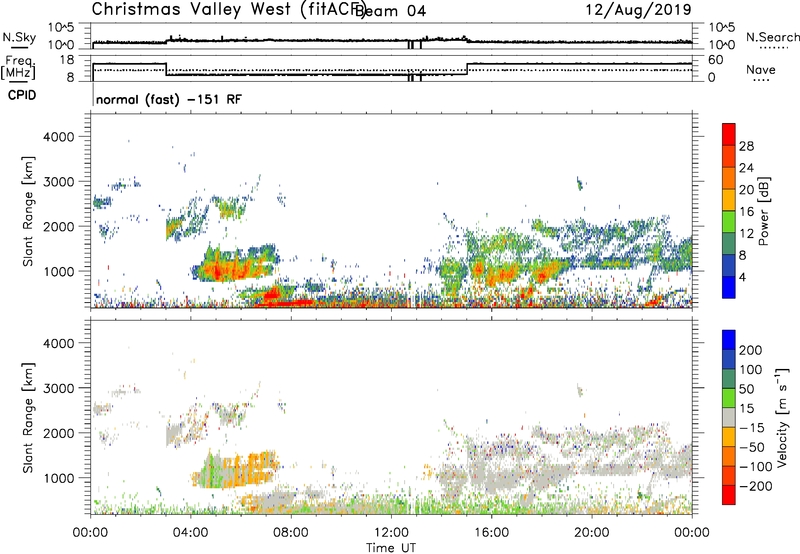Click the -200 tick on Velocity colorbar

click(x=756, y=486)
